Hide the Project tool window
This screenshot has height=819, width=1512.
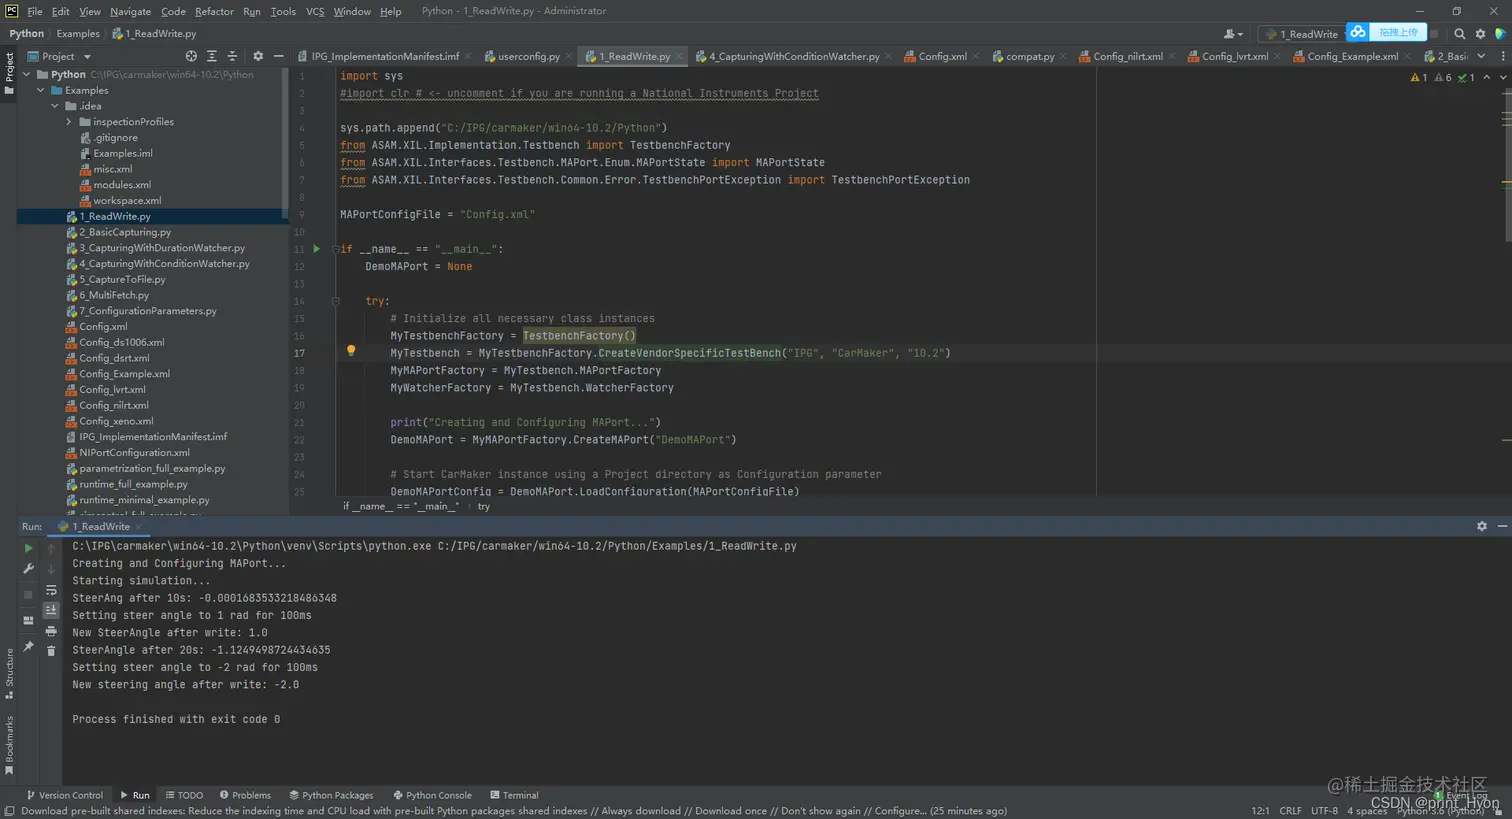pyautogui.click(x=278, y=56)
